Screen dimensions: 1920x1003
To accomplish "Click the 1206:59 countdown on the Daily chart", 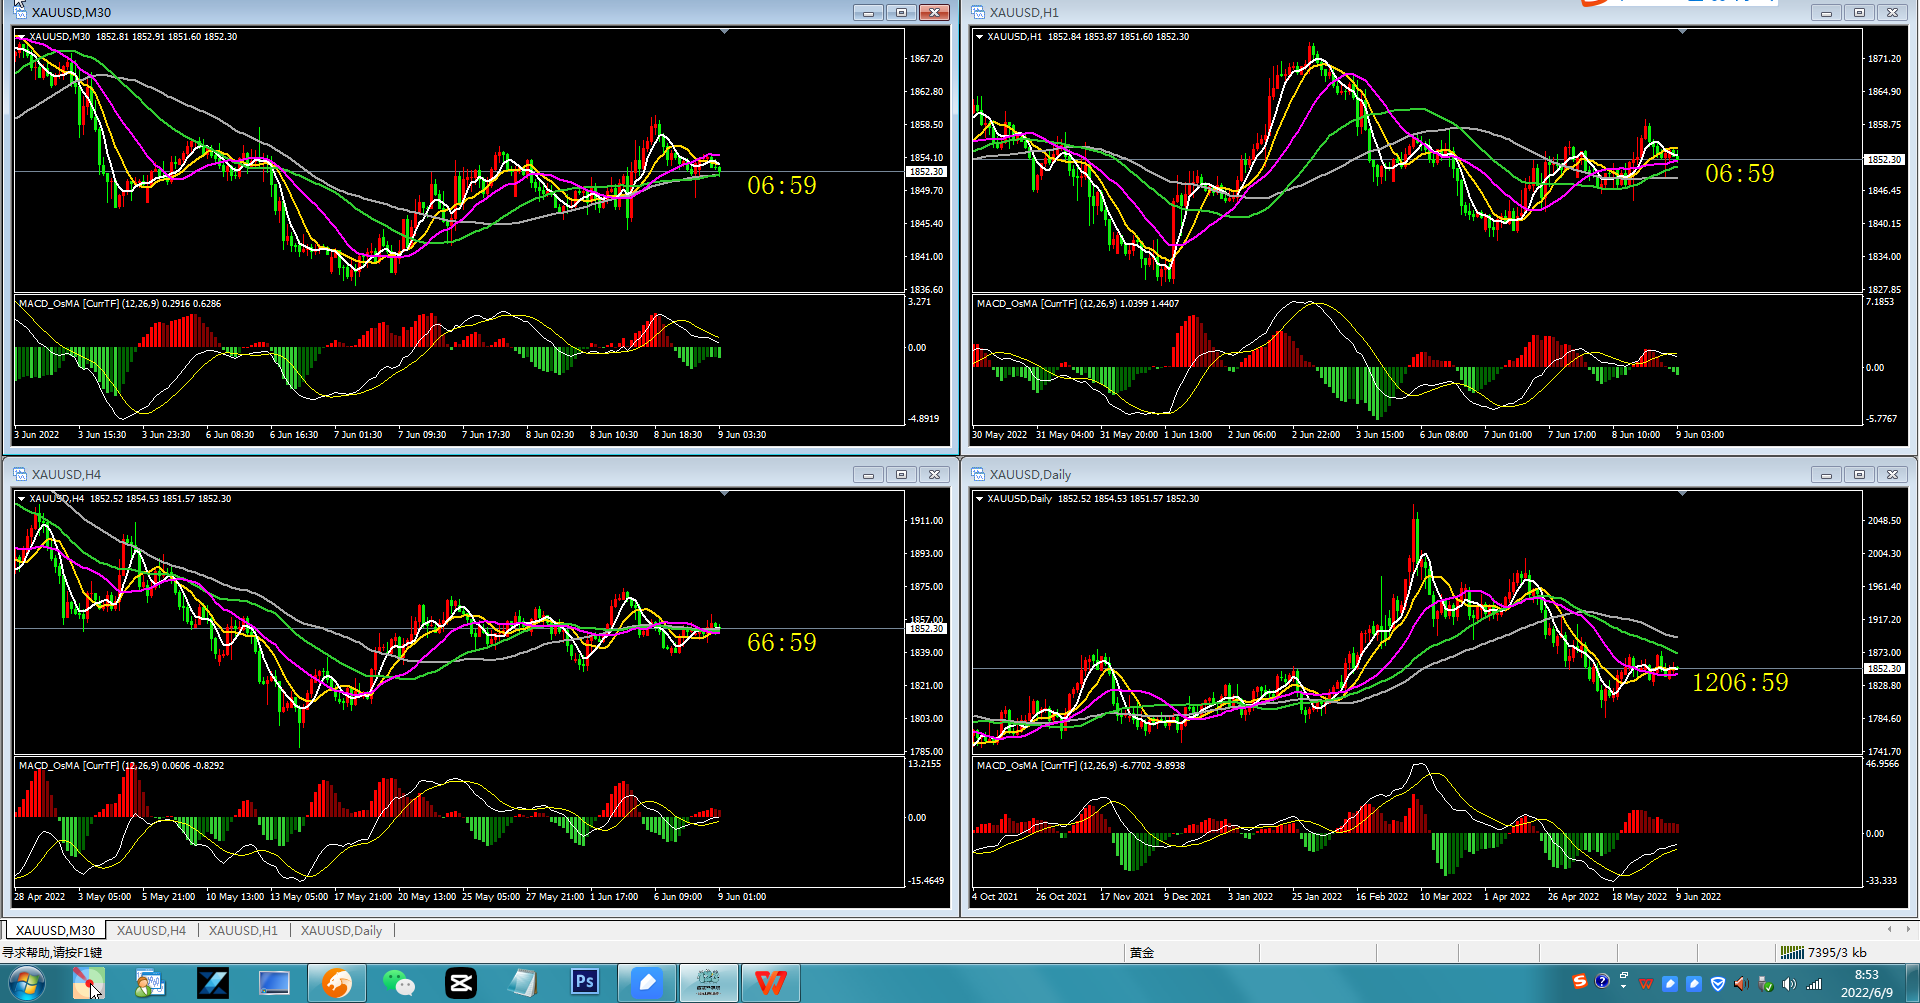I will point(1740,683).
